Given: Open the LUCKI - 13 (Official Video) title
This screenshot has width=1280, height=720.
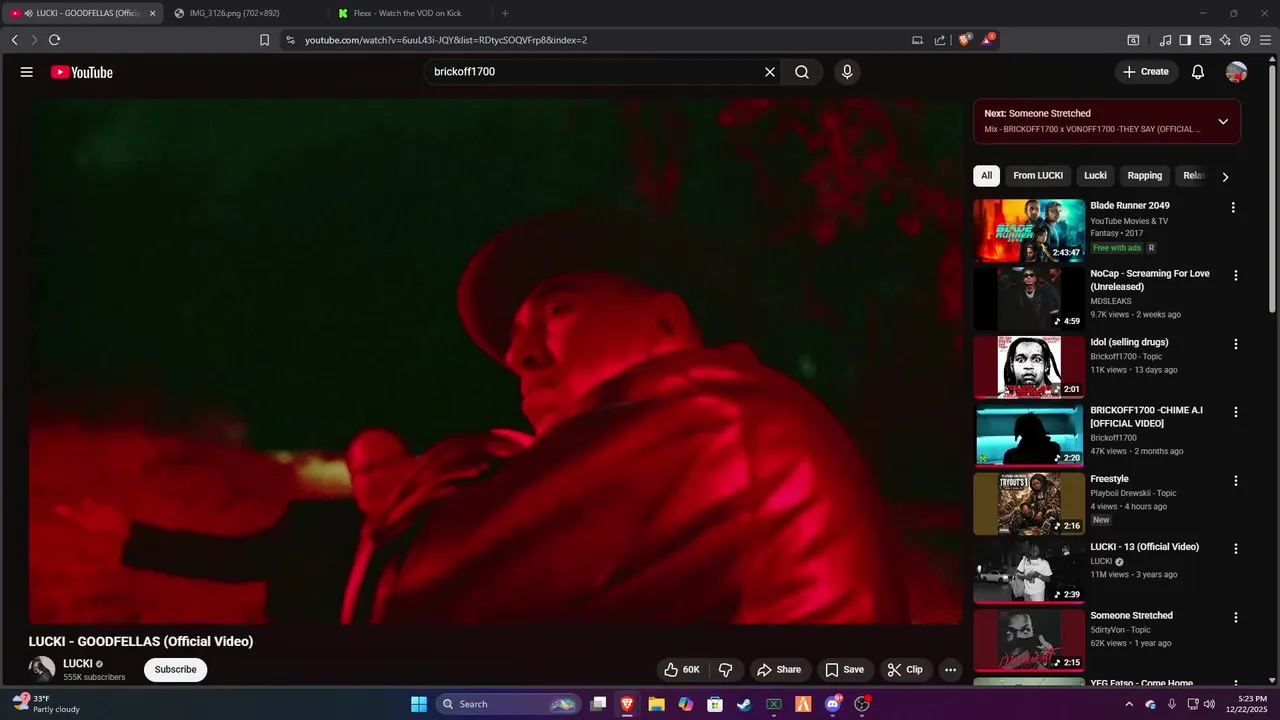Looking at the screenshot, I should (x=1144, y=547).
